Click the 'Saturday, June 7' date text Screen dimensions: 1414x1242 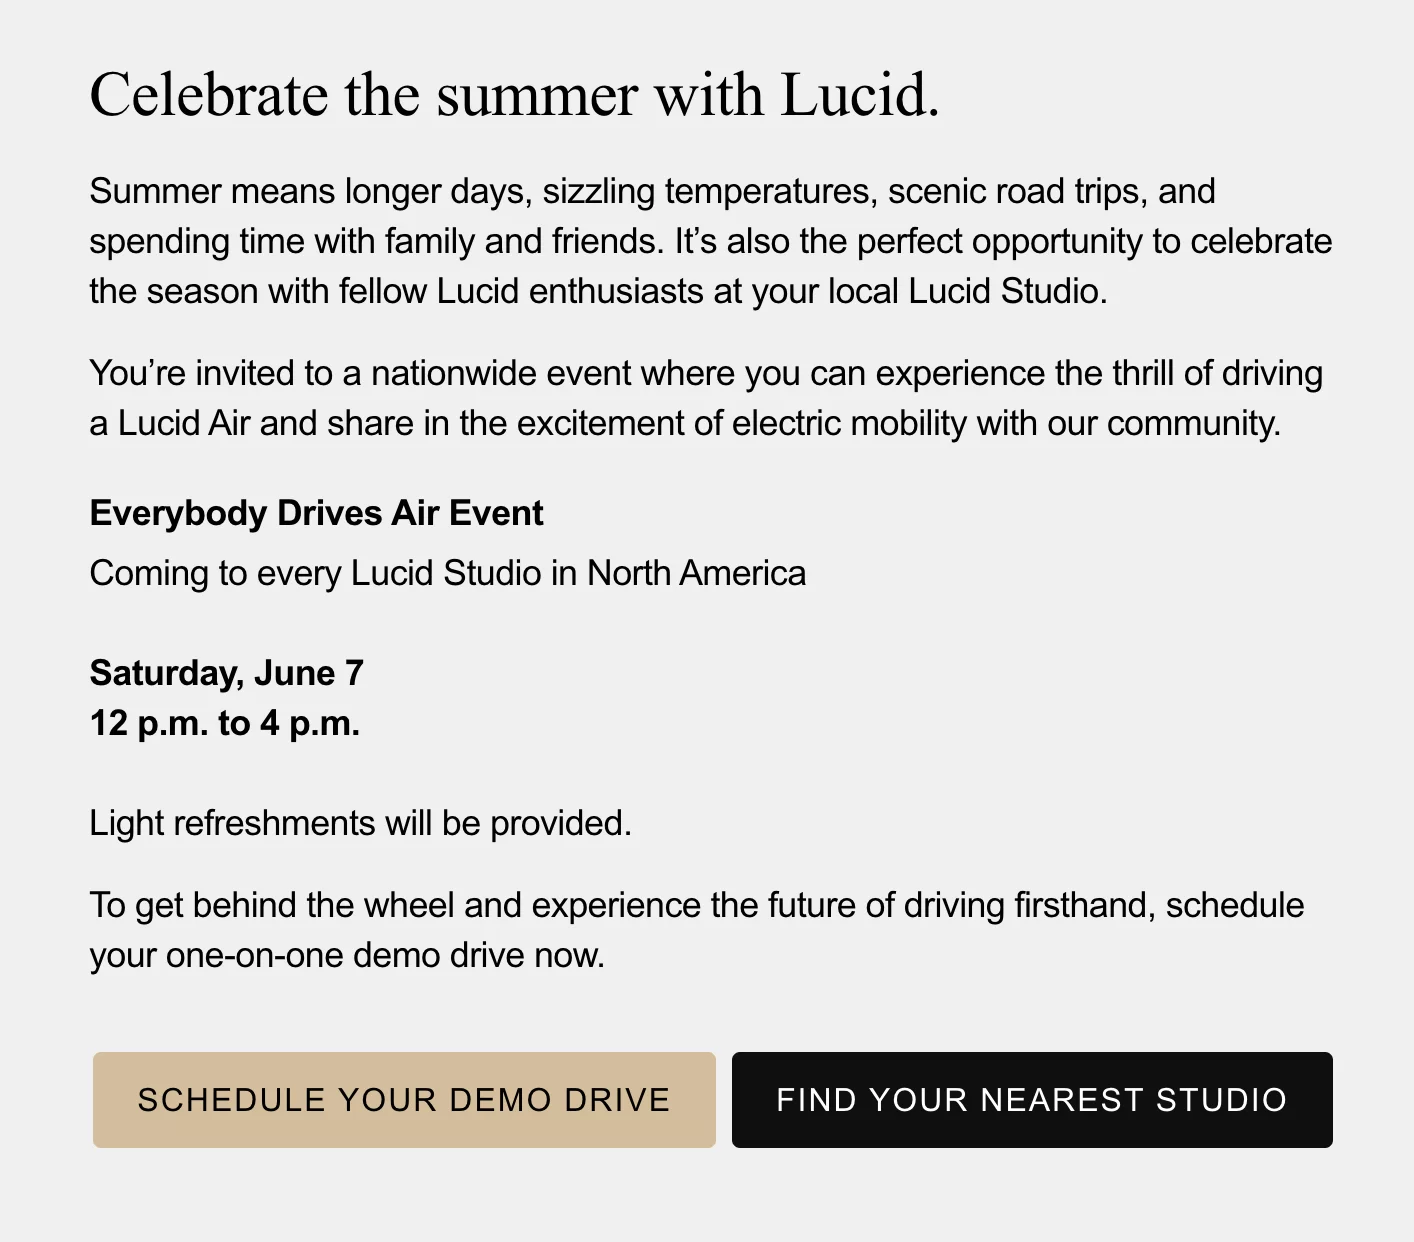pyautogui.click(x=227, y=673)
